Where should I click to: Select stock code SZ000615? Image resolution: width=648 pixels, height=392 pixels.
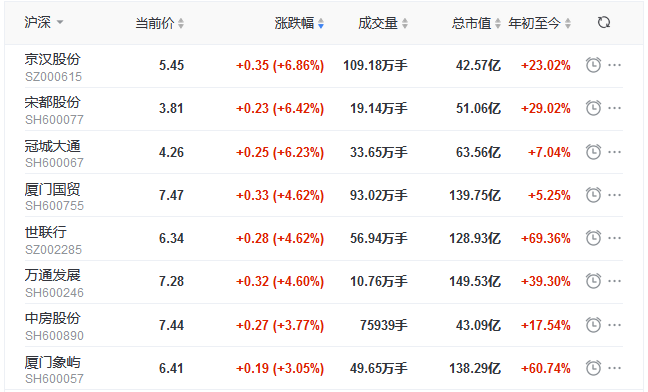54,77
